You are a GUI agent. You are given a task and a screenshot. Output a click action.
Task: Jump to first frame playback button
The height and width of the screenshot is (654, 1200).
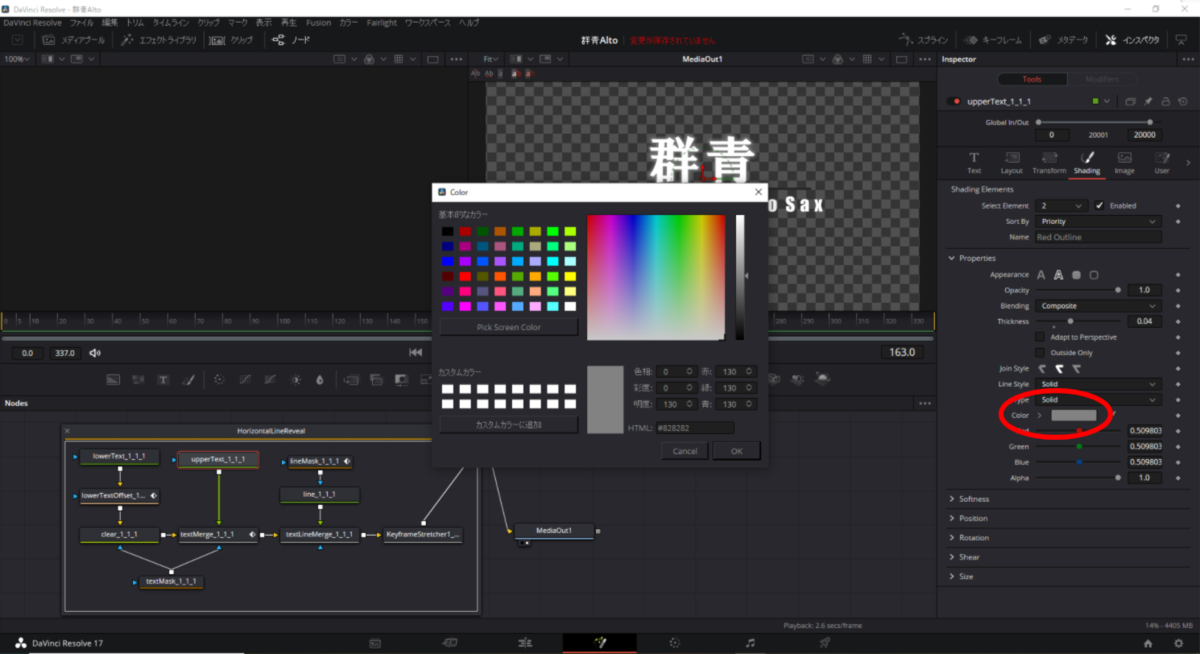(x=416, y=352)
